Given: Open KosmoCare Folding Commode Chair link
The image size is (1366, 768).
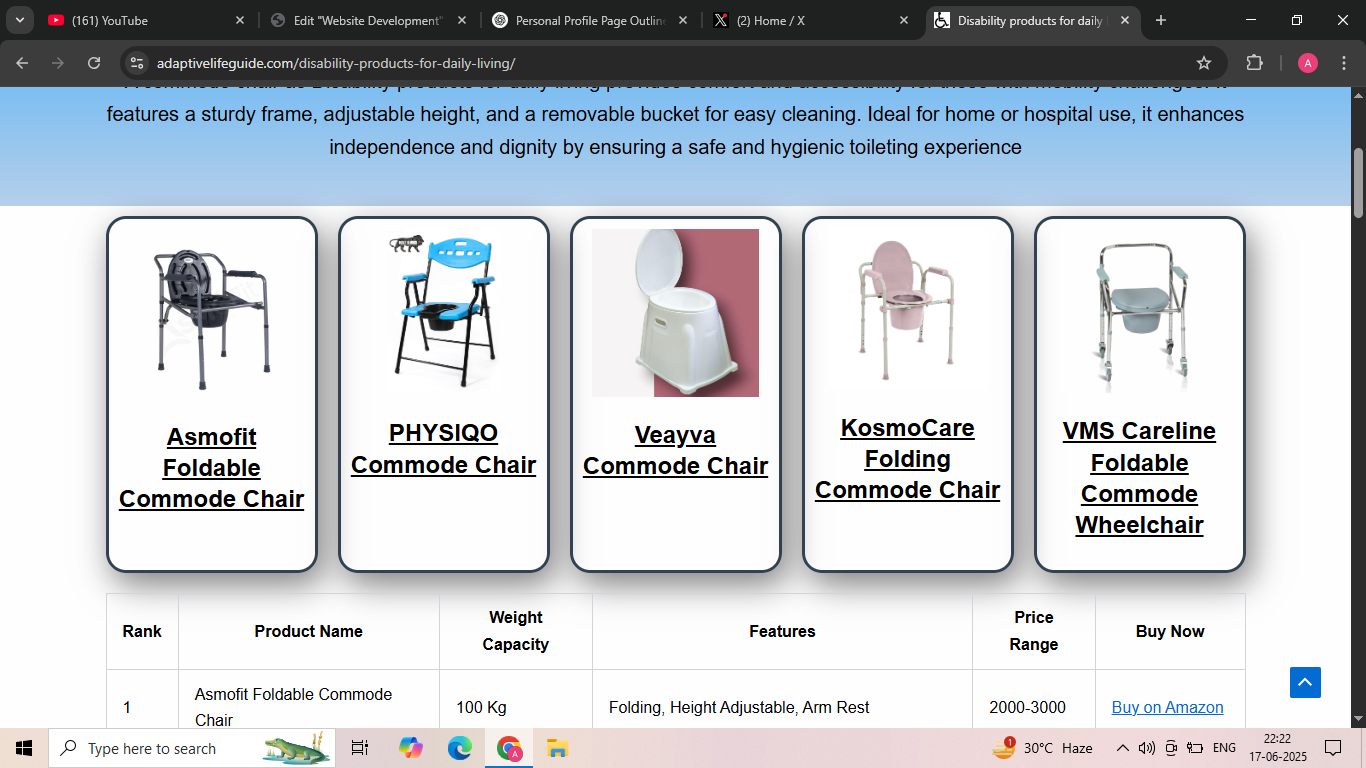Looking at the screenshot, I should 907,459.
